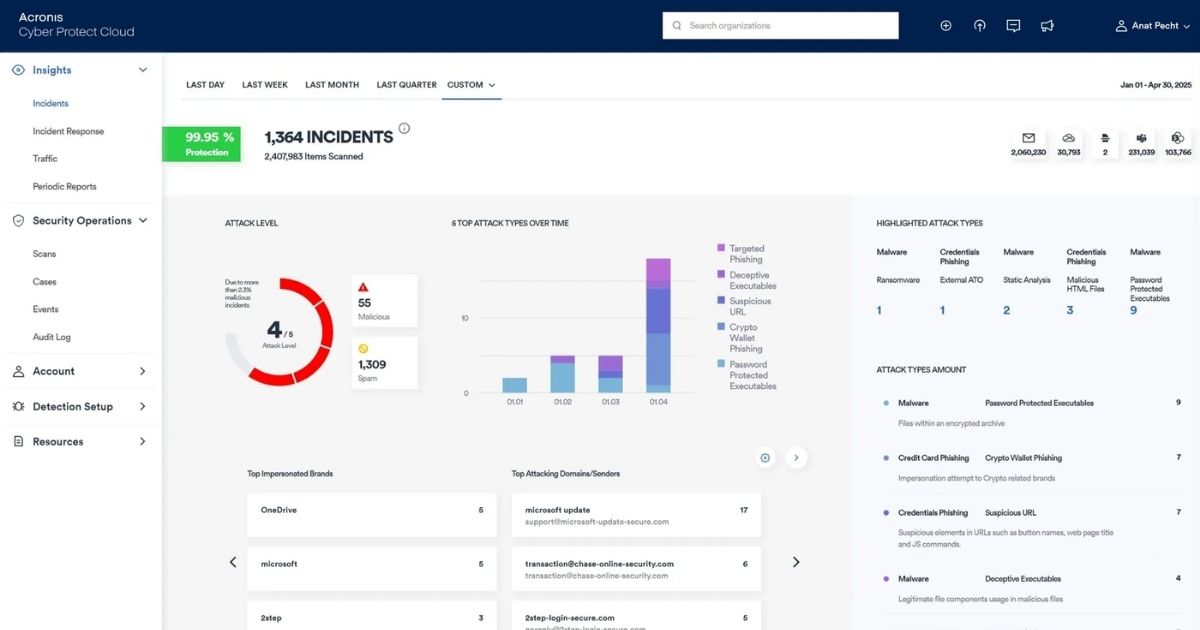Click the upload arrow icon in header
This screenshot has height=630, width=1200.
click(x=980, y=26)
